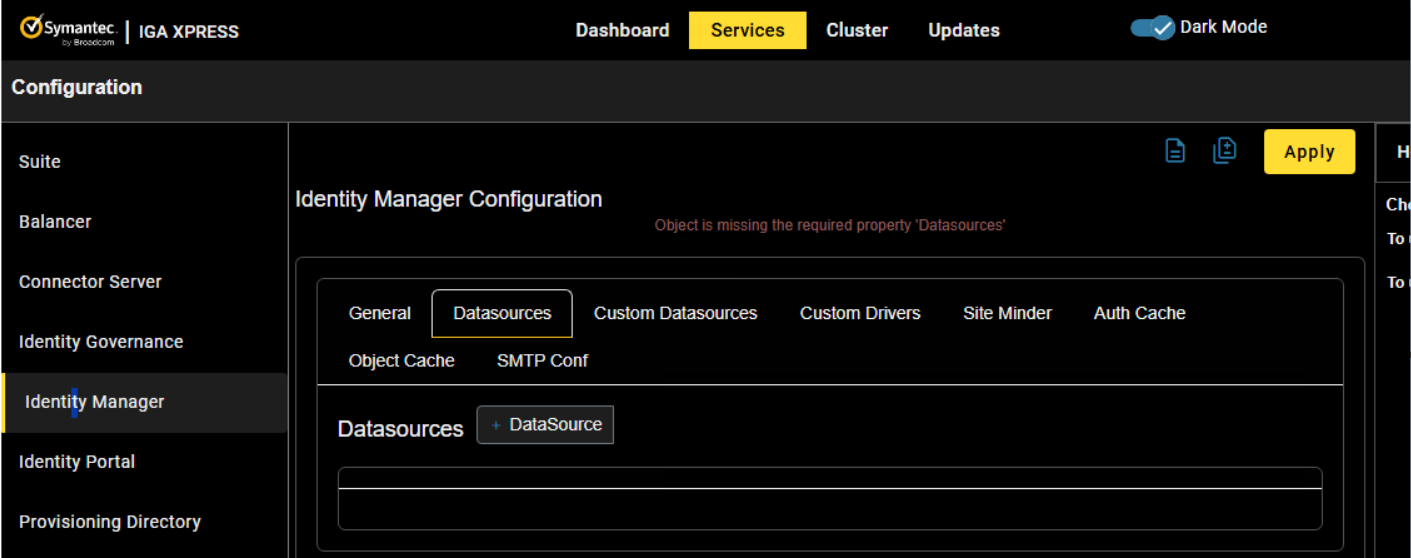Screen dimensions: 1411x558
Task: Choose Provisioning Directory in the sidebar
Action: tap(110, 522)
